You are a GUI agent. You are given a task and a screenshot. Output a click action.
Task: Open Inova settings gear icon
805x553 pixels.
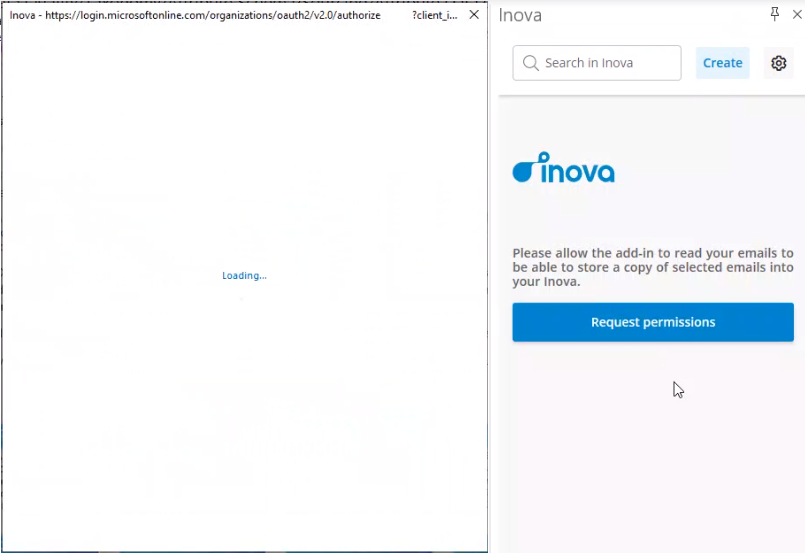pyautogui.click(x=778, y=63)
